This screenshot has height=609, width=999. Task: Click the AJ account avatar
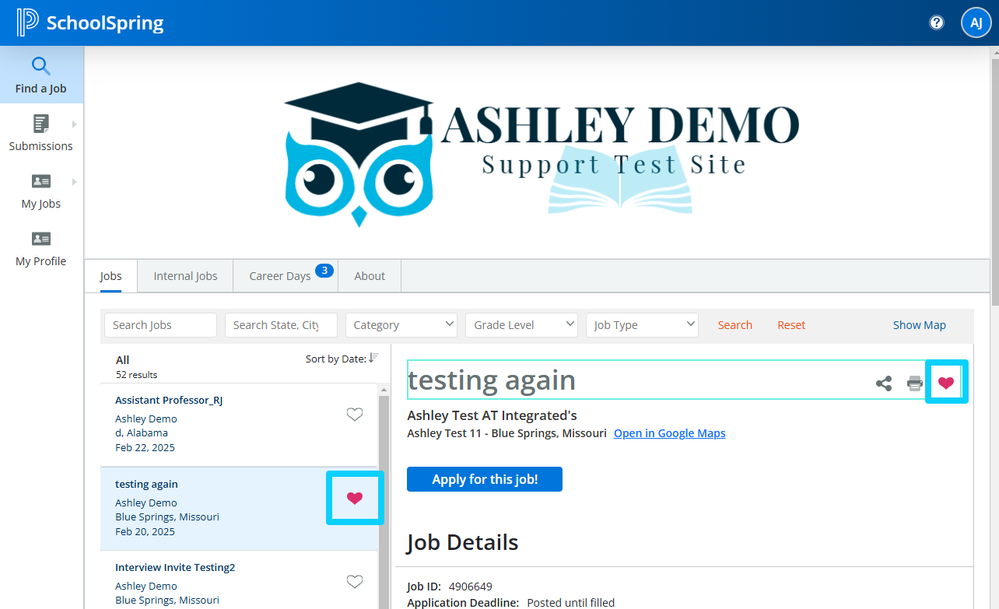tap(976, 21)
